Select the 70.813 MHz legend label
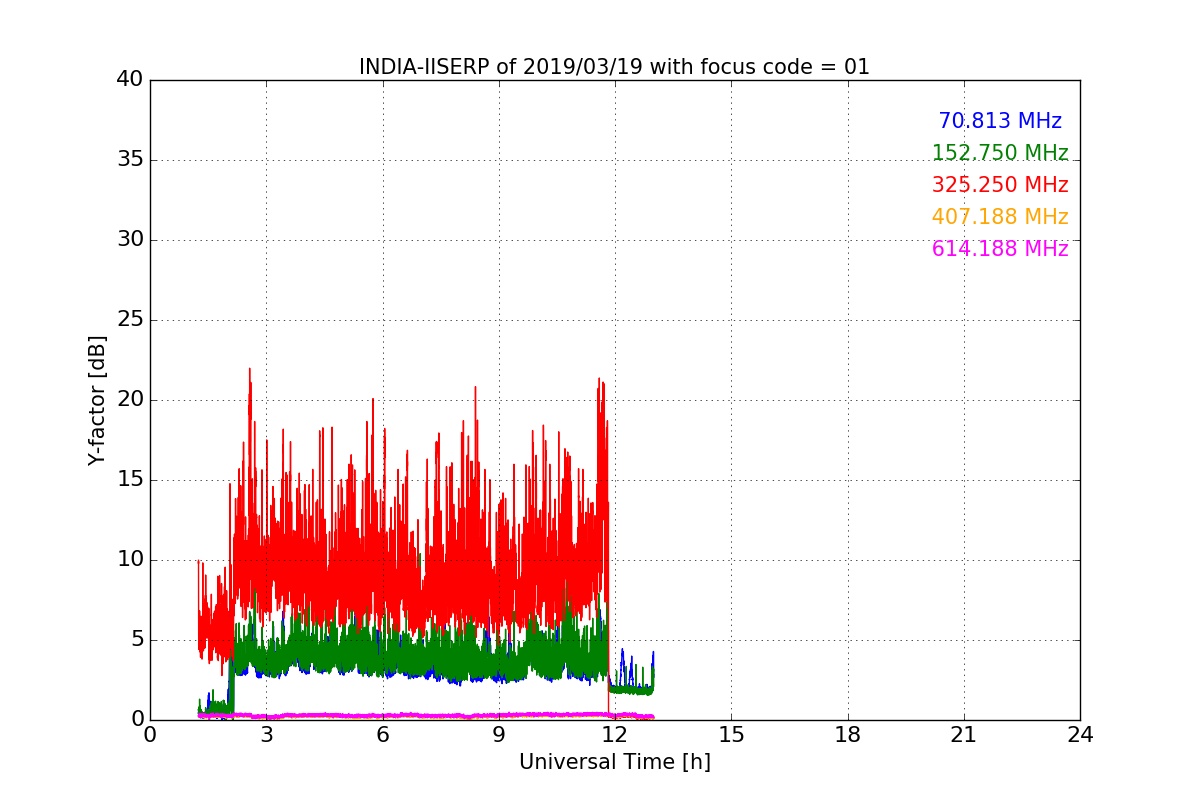 (x=1000, y=121)
